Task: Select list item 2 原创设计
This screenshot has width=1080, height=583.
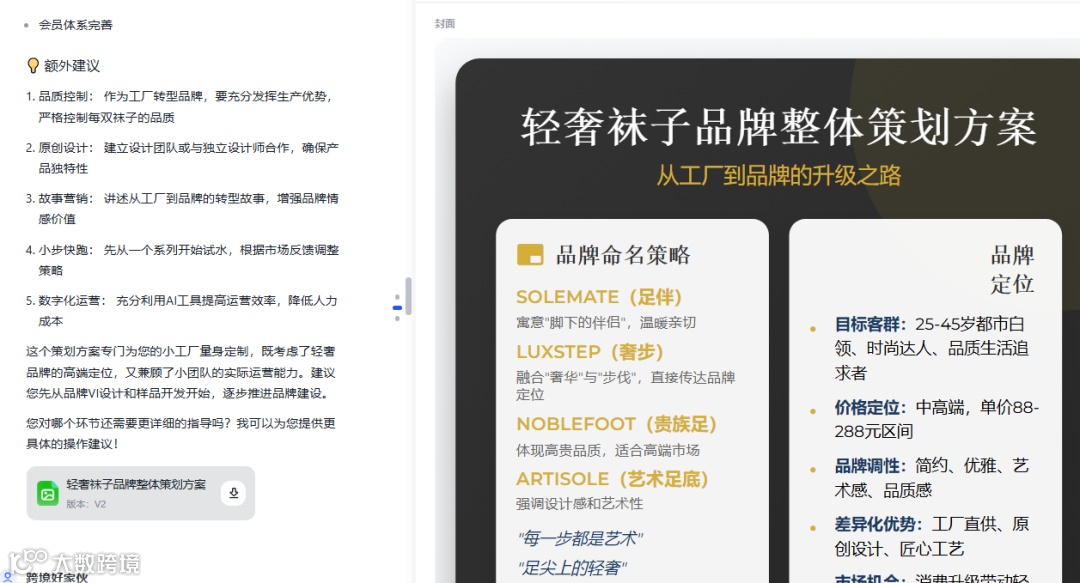Action: click(x=182, y=158)
